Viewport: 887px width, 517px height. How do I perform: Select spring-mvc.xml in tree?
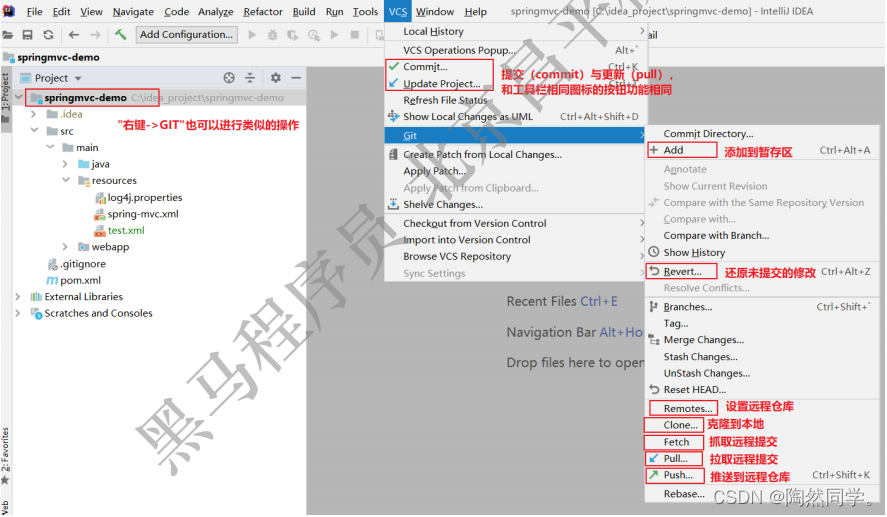[143, 214]
